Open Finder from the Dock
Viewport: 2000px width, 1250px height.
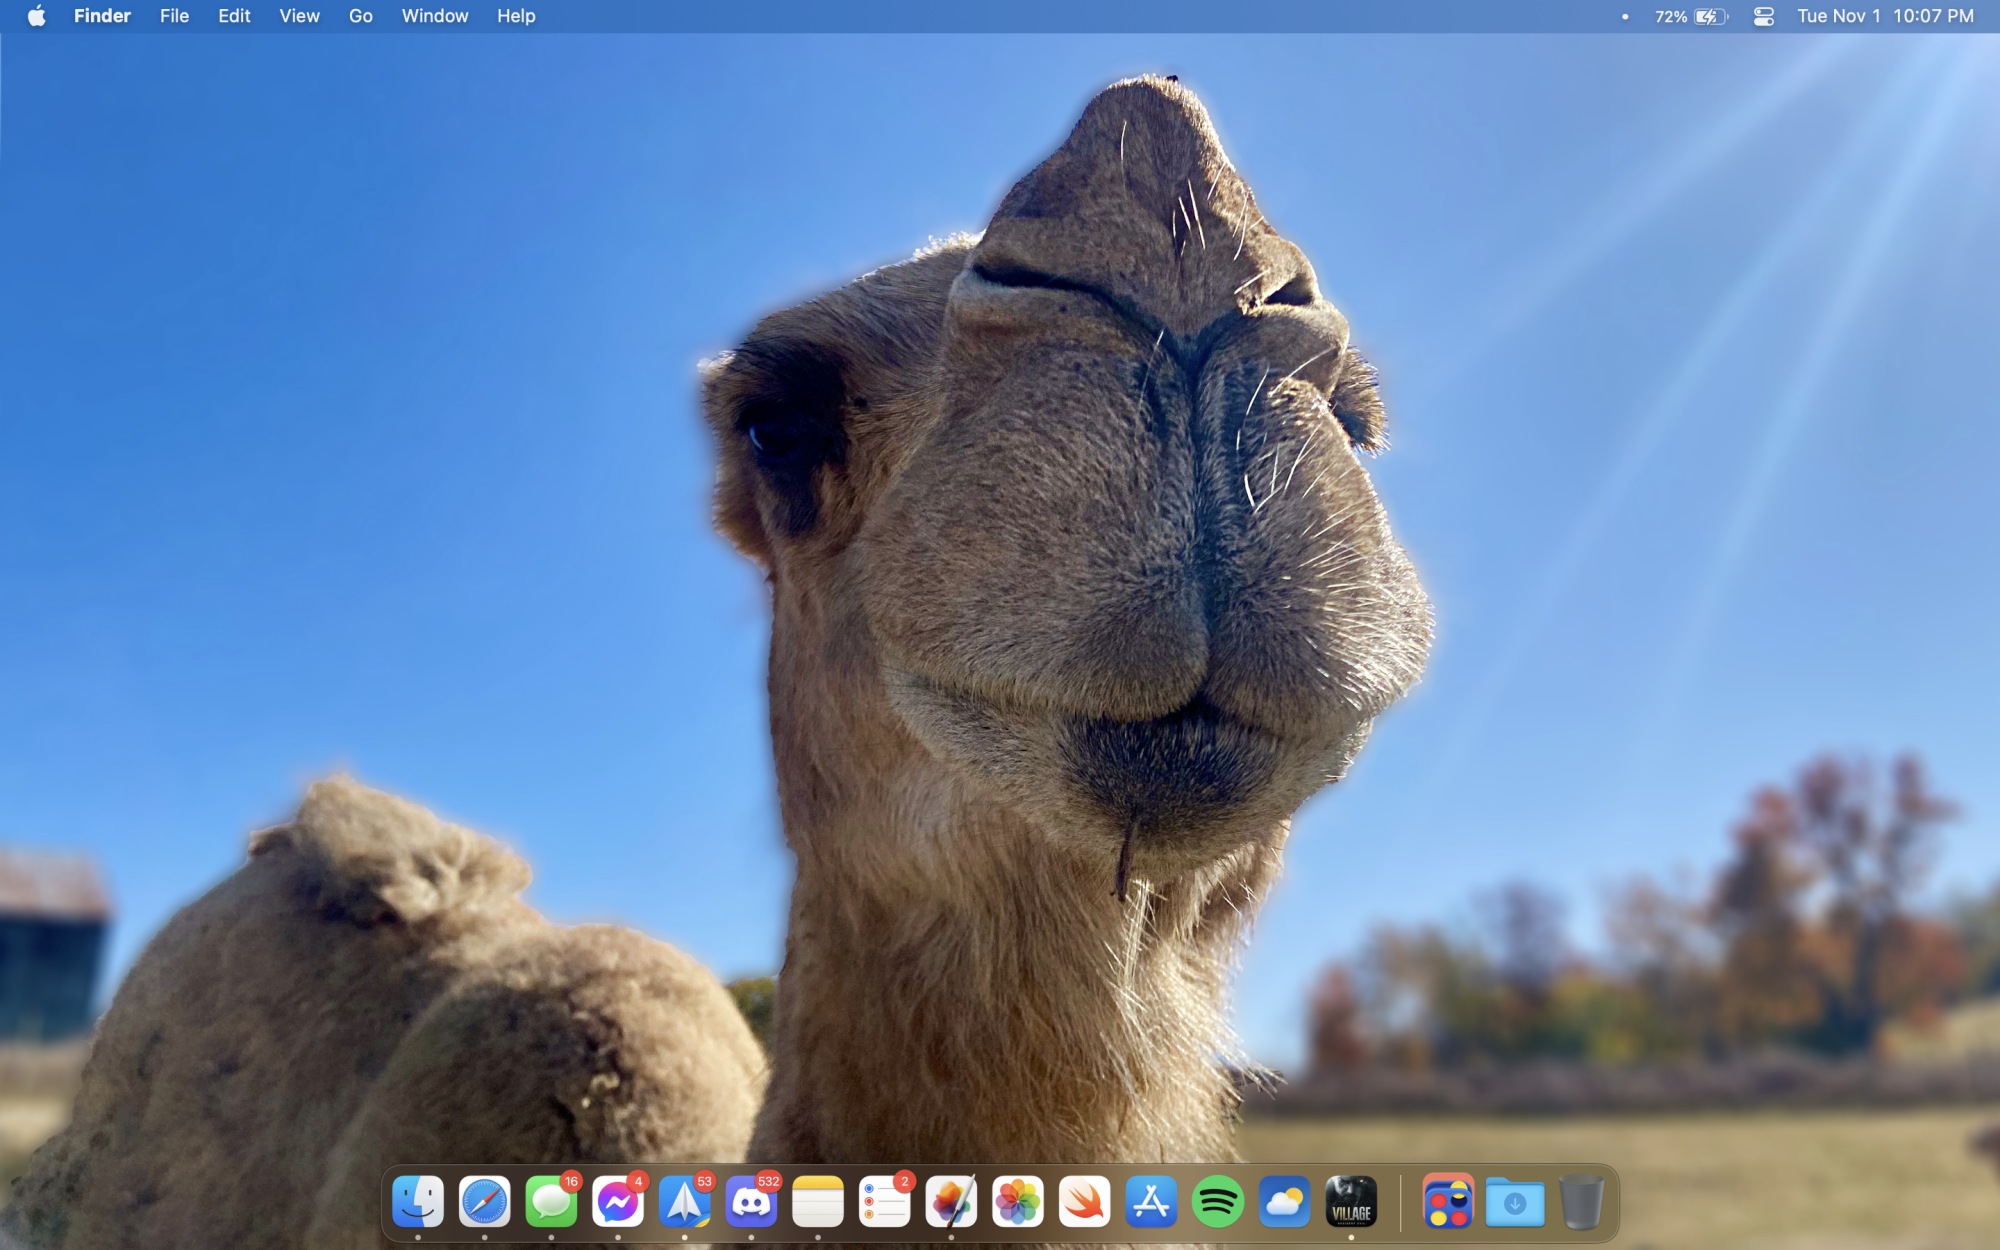pyautogui.click(x=418, y=1201)
